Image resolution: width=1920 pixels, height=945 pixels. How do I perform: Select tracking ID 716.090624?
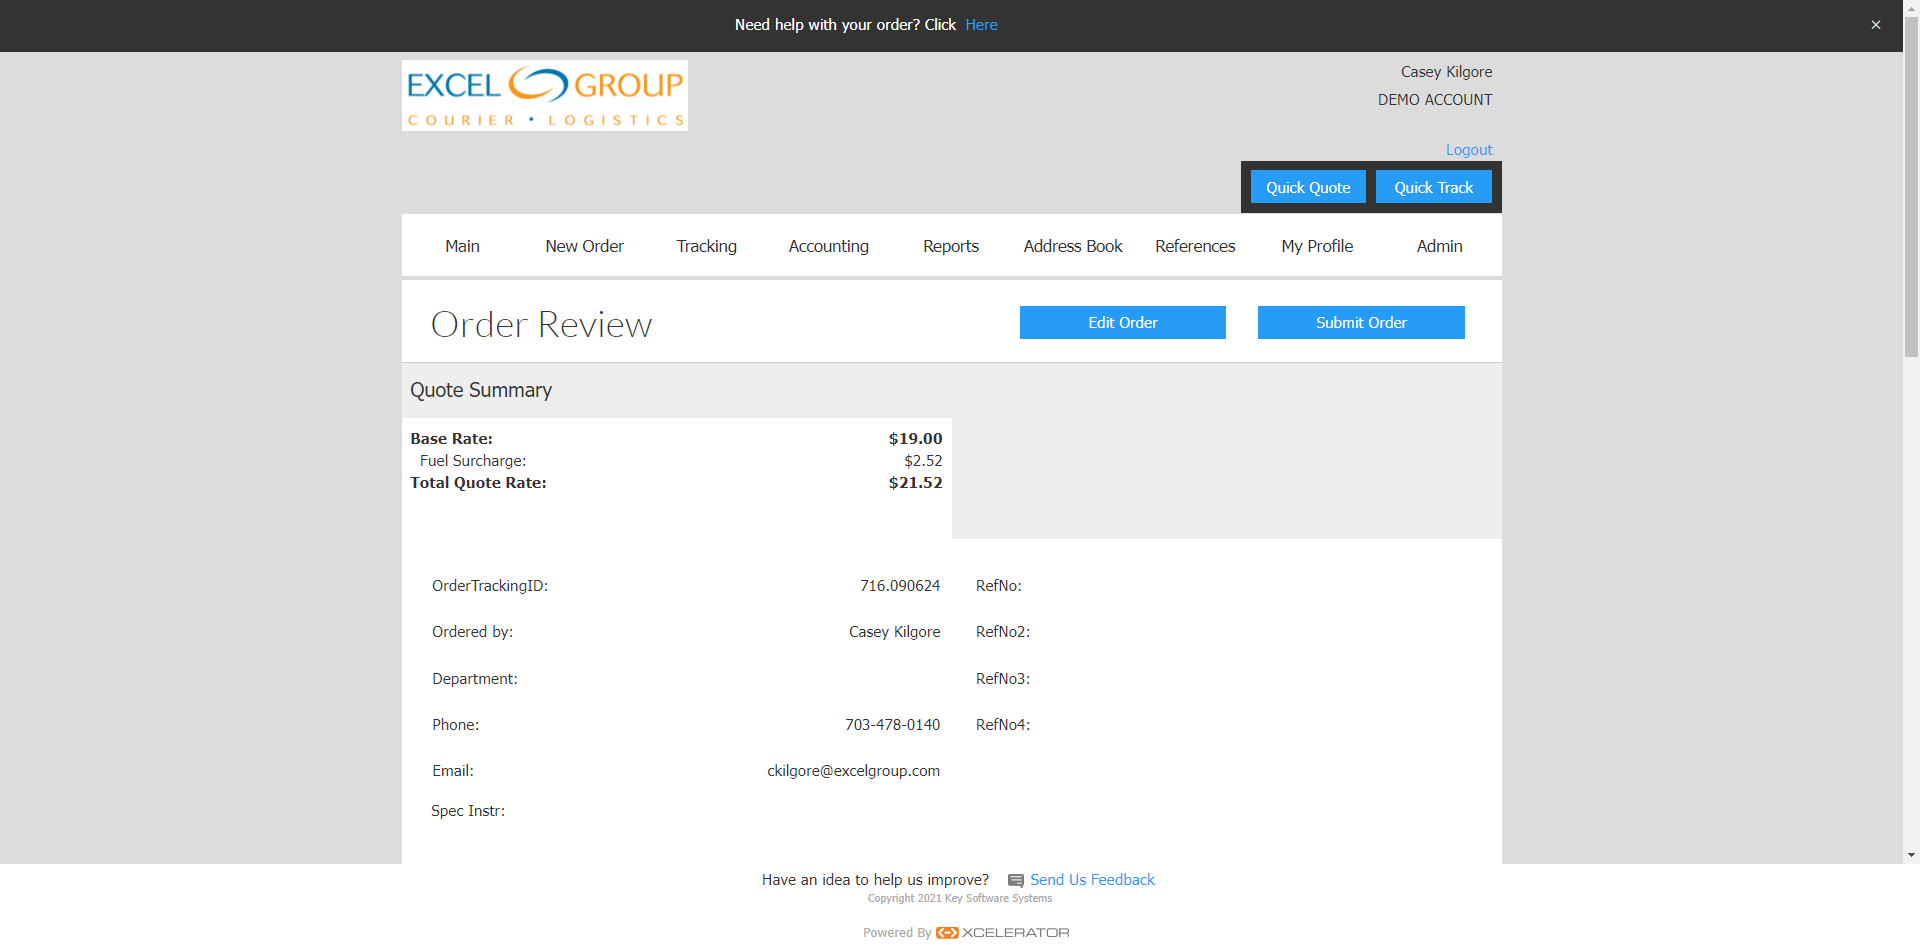tap(900, 586)
